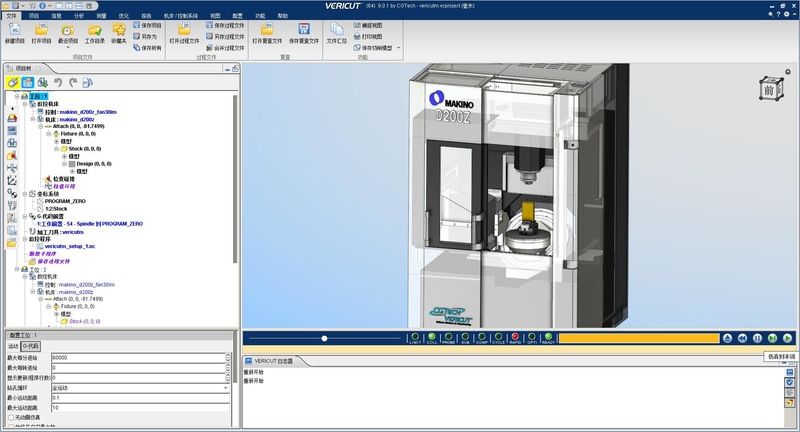Click the simulation speed slider handle

coord(324,338)
